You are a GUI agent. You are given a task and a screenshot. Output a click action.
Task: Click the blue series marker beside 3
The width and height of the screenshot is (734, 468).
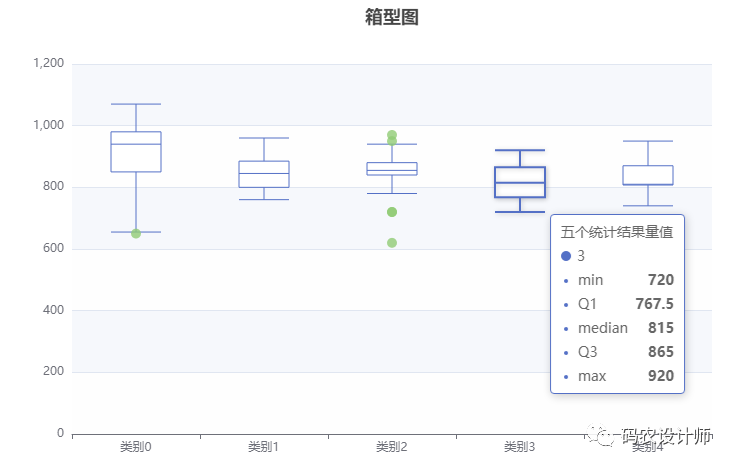[566, 256]
